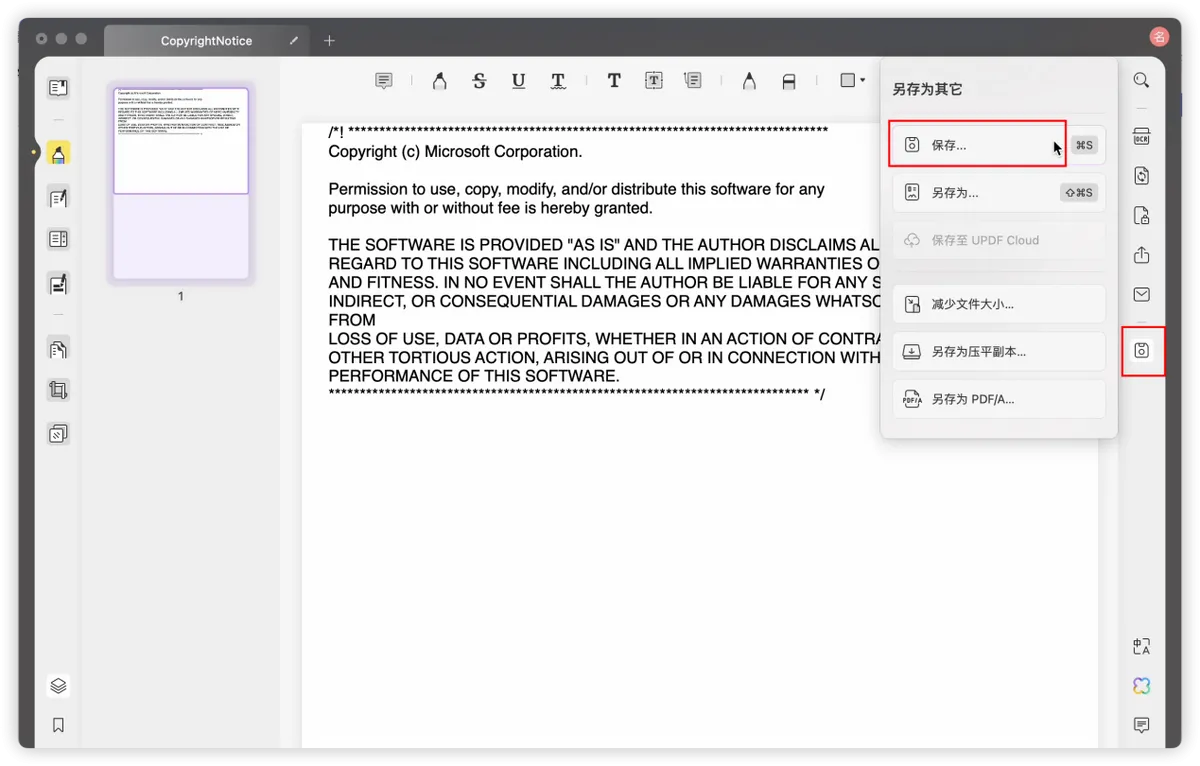This screenshot has width=1200, height=766.
Task: Select the strikethrough text tool
Action: click(479, 81)
